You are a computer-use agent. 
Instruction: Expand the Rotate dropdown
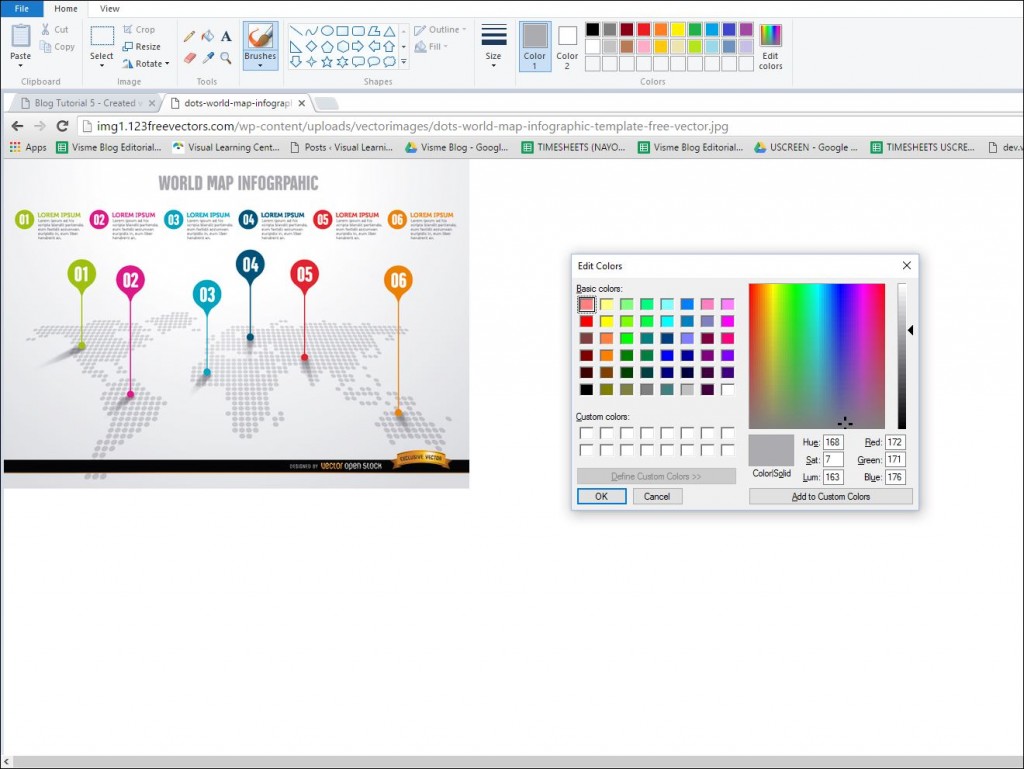tap(146, 63)
